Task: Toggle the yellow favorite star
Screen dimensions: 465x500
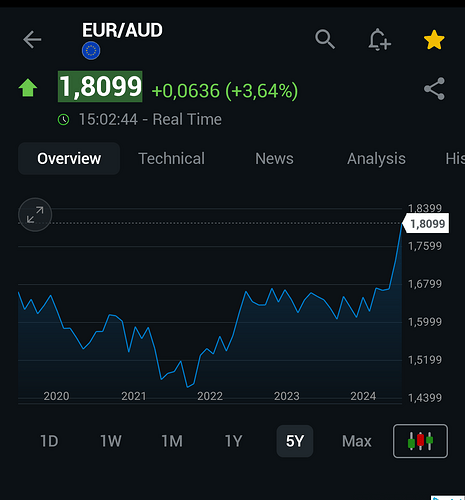Action: click(x=434, y=40)
